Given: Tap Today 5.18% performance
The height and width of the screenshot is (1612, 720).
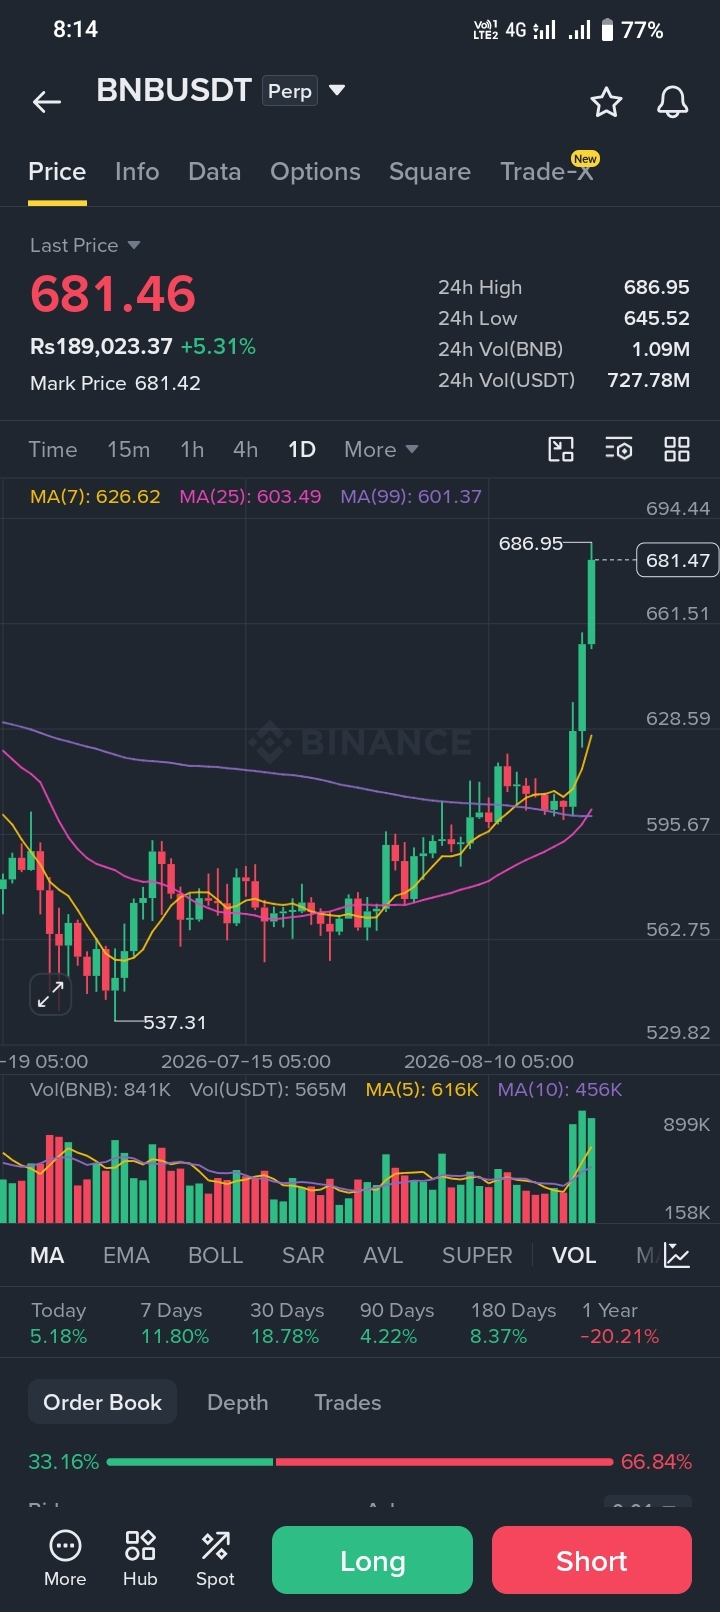Looking at the screenshot, I should 59,1323.
